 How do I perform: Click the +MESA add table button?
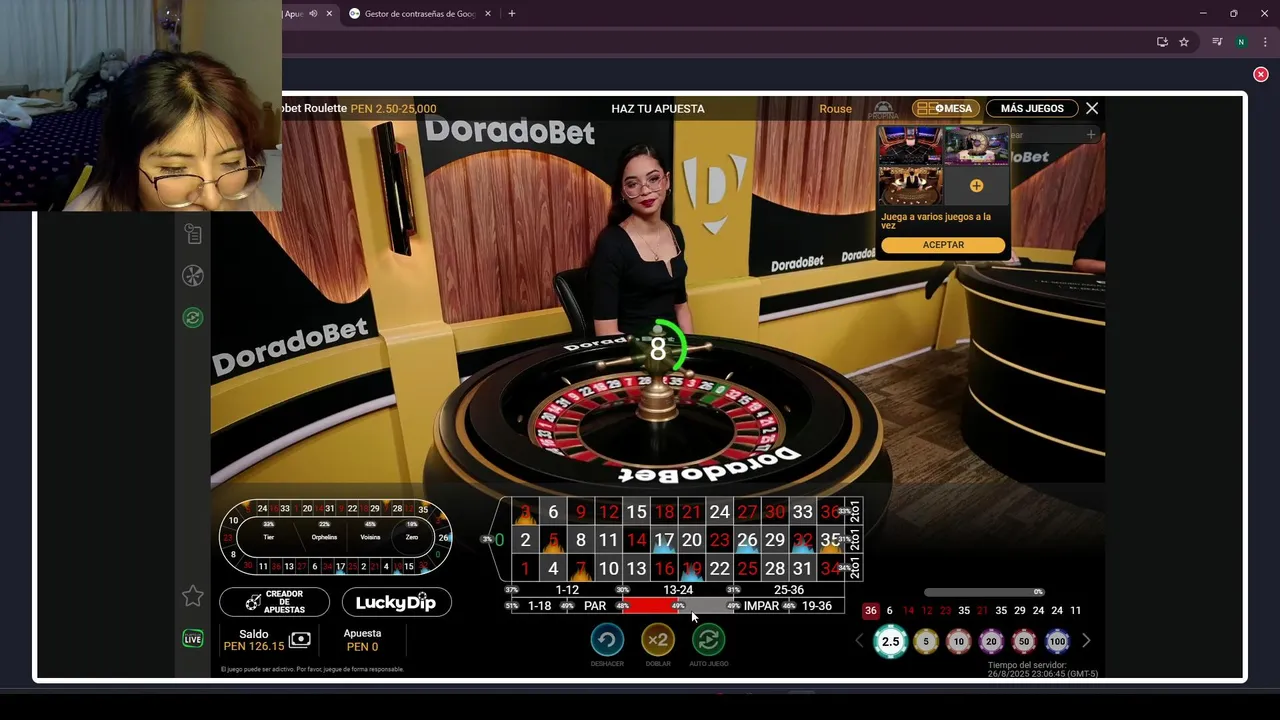945,108
